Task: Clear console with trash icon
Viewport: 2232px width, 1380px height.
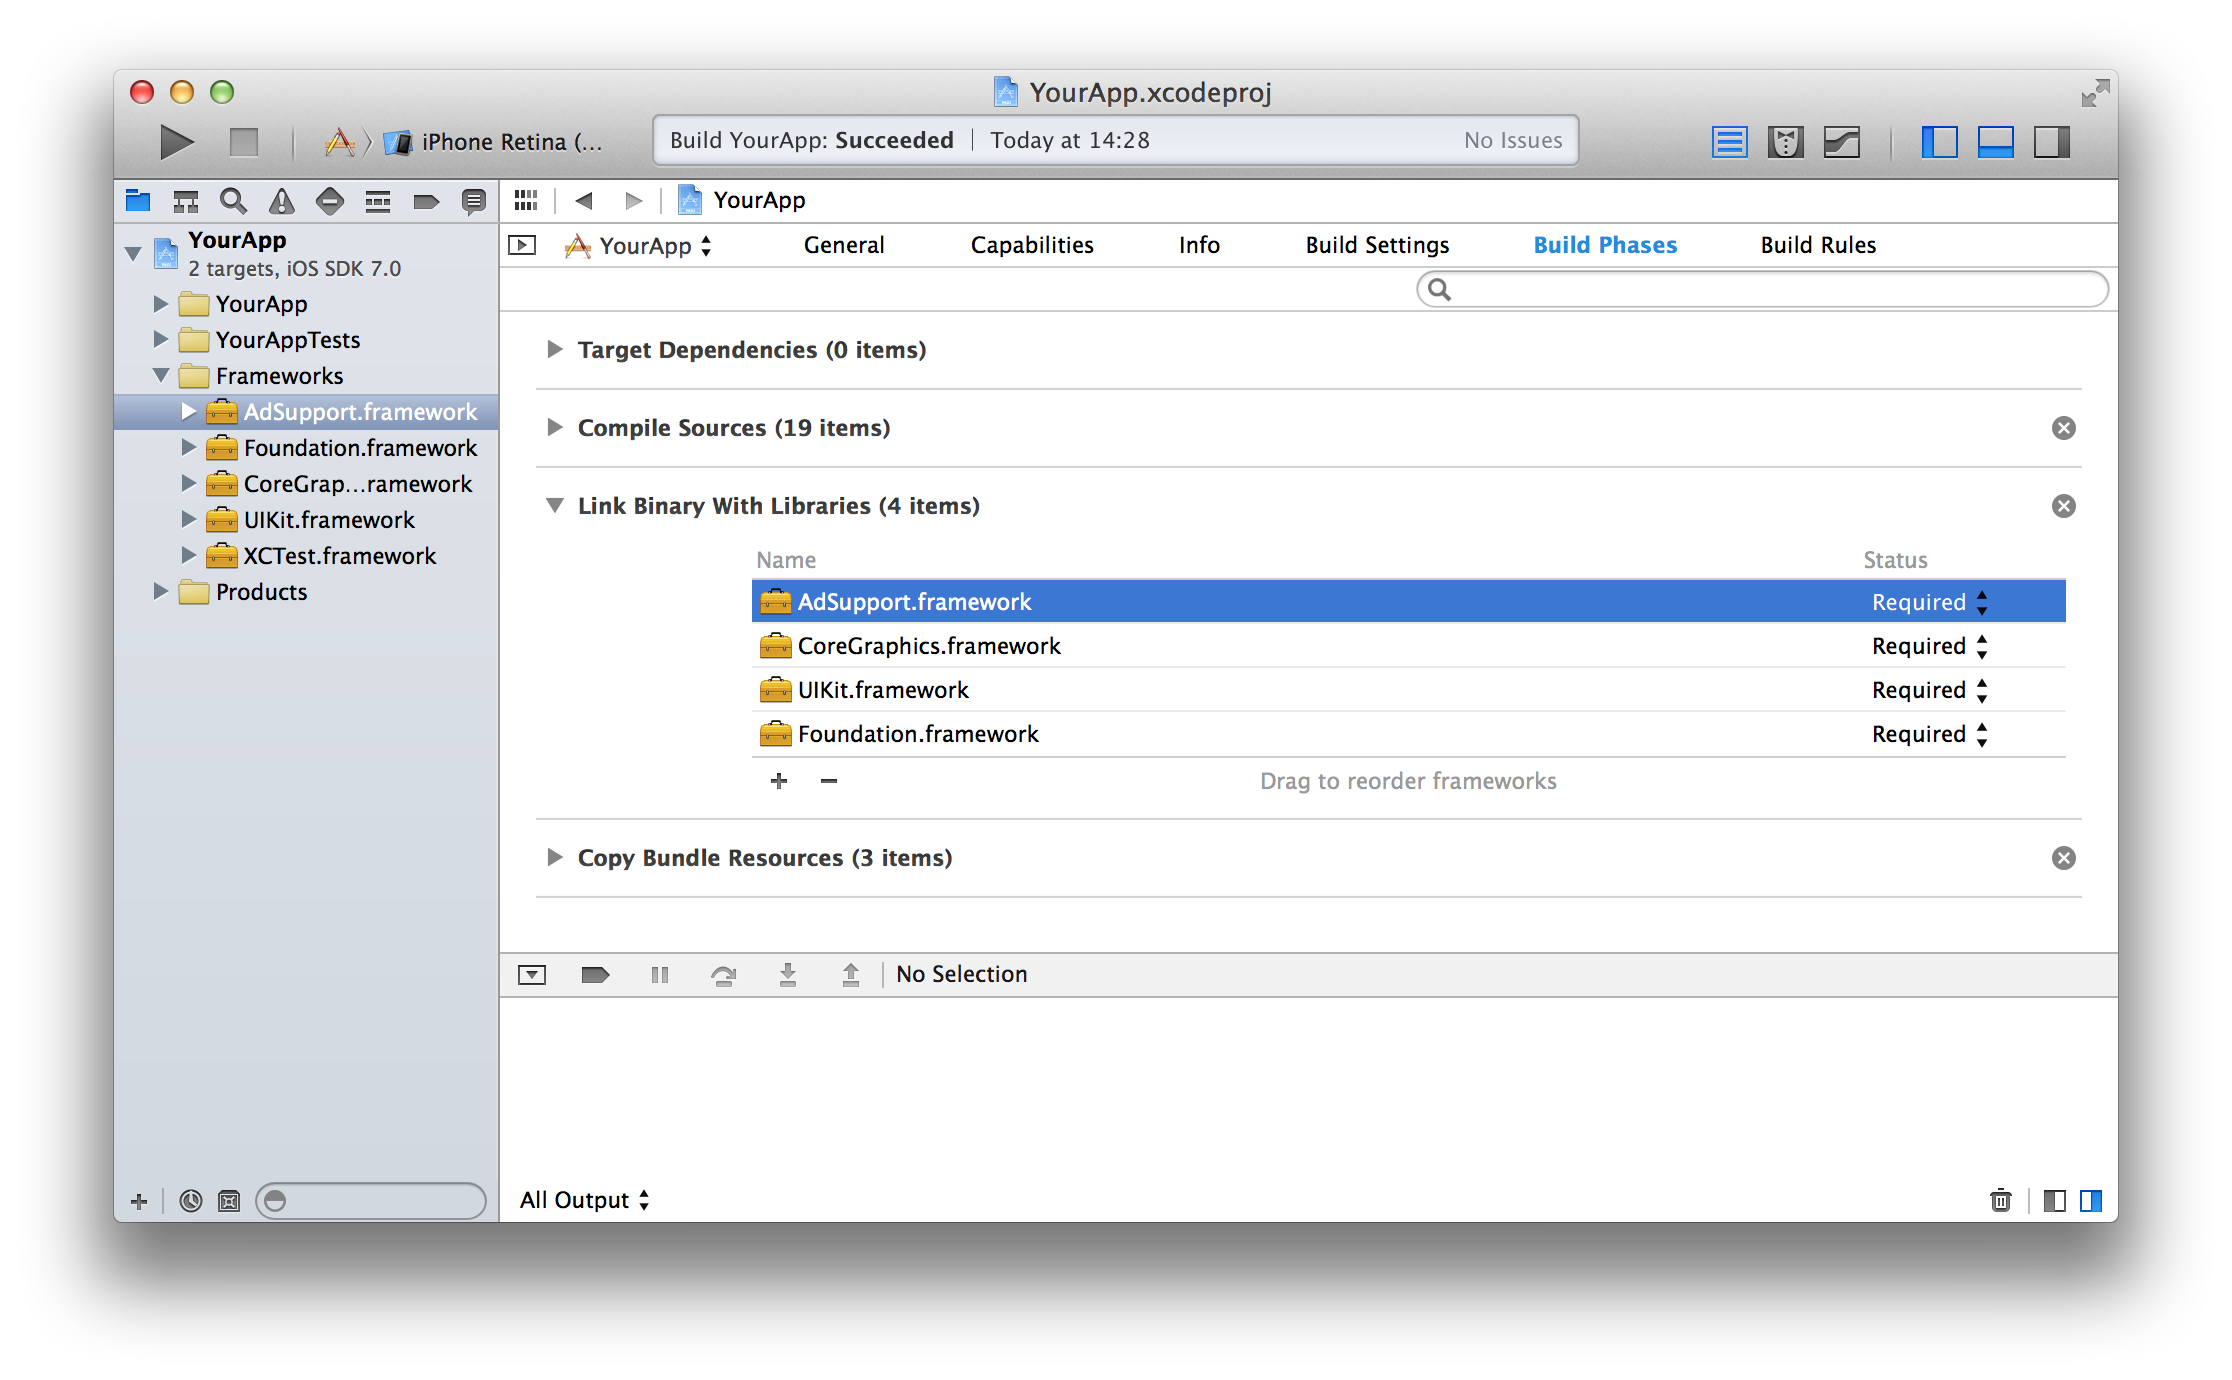Action: [x=2000, y=1200]
